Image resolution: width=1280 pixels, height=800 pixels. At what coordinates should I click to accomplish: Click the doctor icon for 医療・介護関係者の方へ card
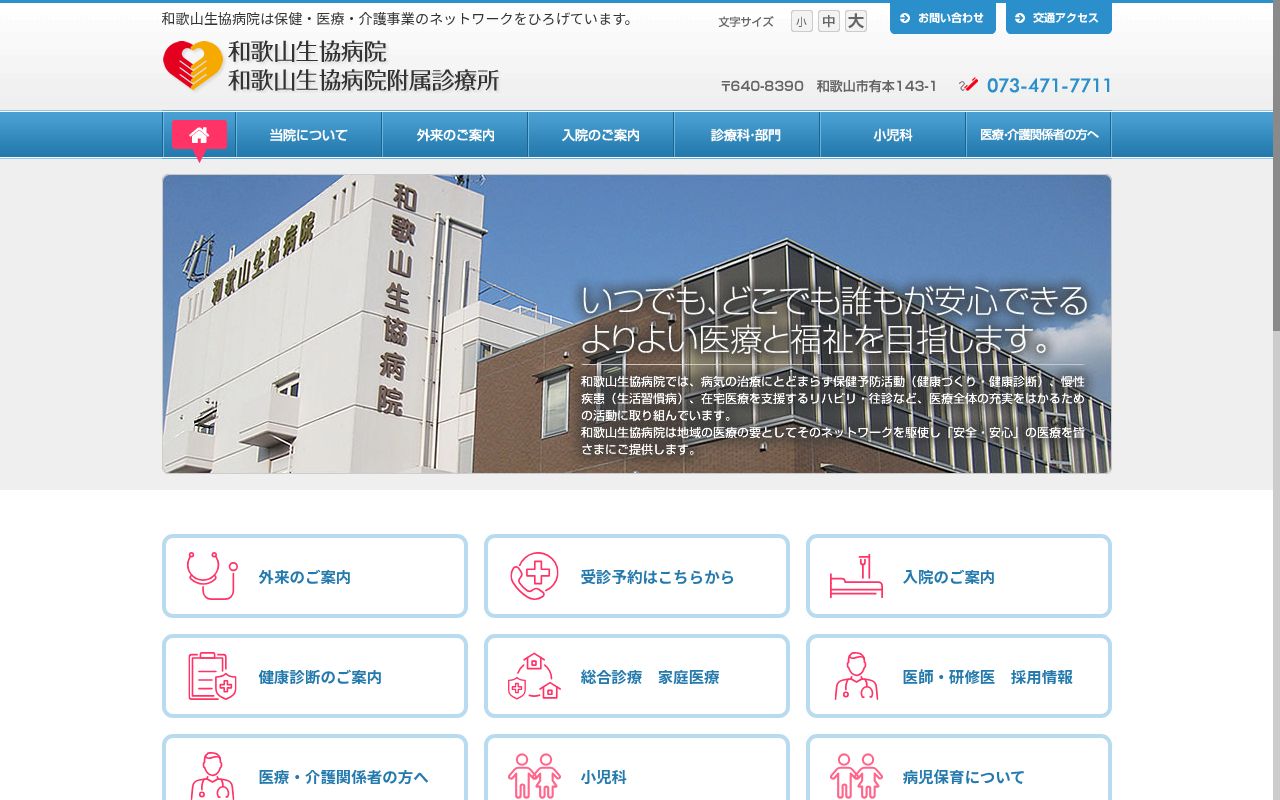point(212,776)
